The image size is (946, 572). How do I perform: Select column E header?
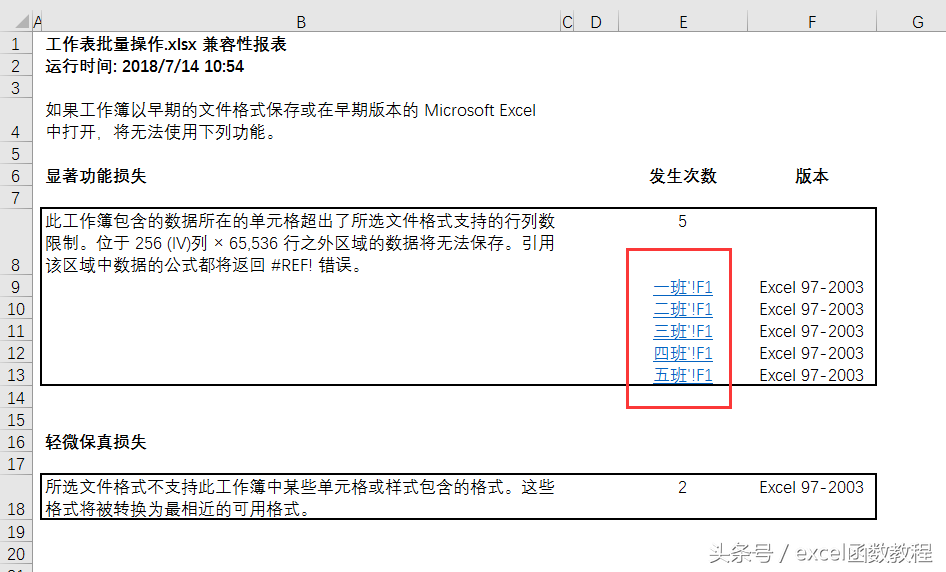point(683,22)
